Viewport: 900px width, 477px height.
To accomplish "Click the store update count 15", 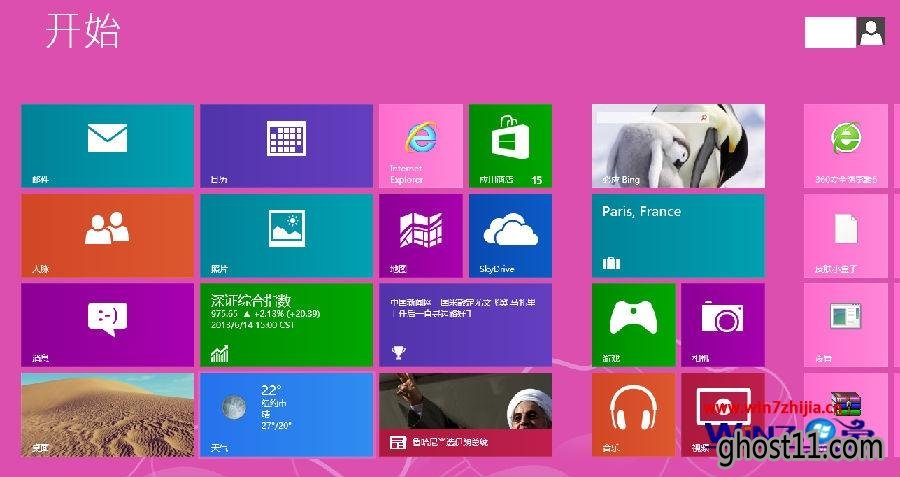I will pos(537,180).
